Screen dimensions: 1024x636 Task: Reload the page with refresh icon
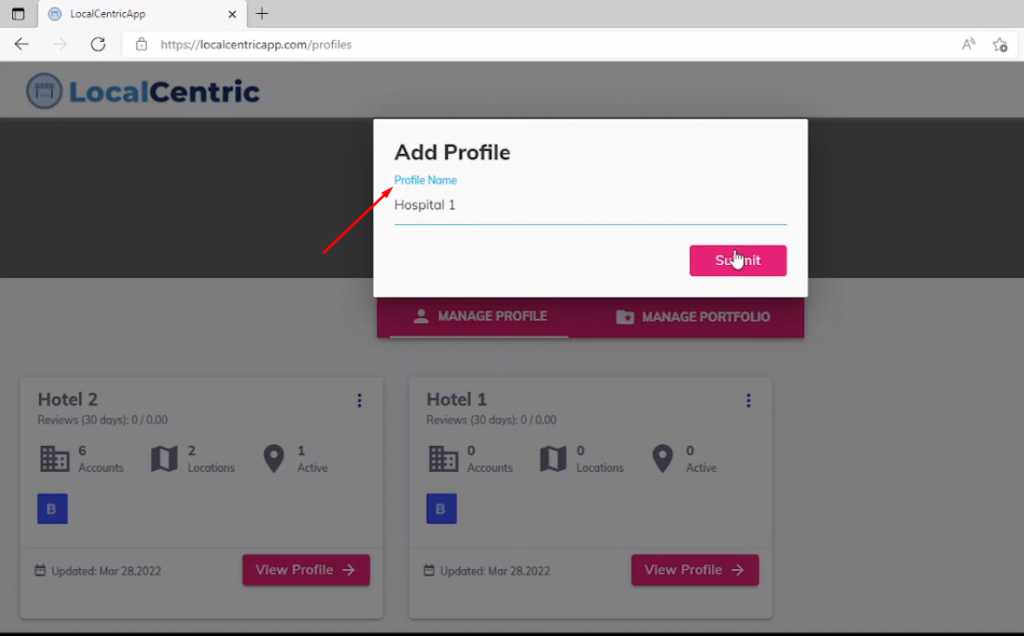tap(98, 44)
